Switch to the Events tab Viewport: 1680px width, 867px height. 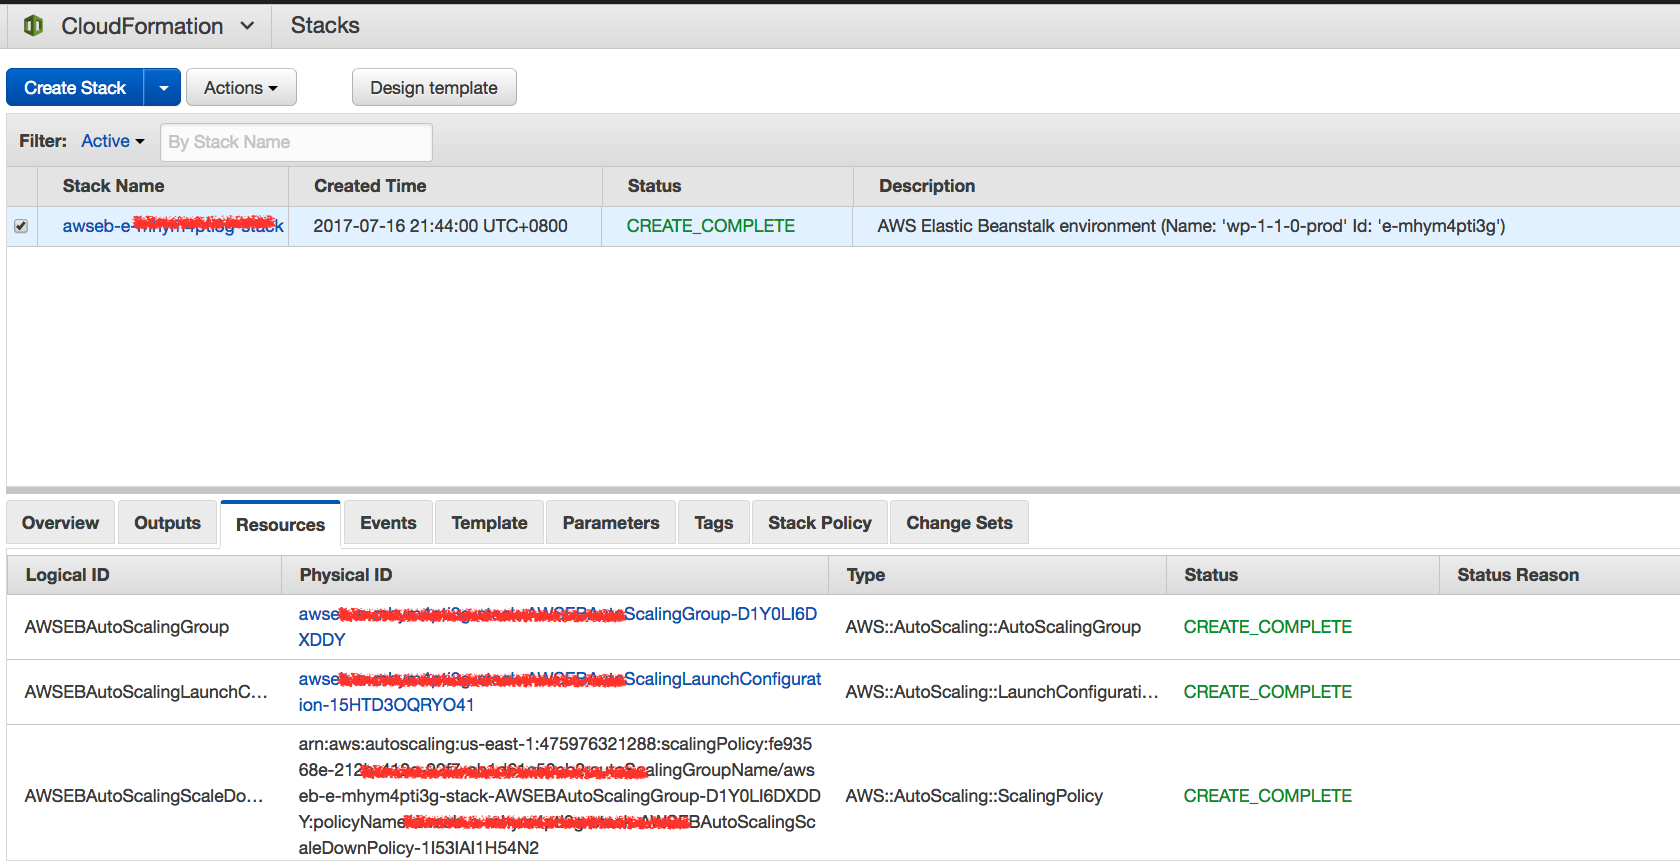388,523
